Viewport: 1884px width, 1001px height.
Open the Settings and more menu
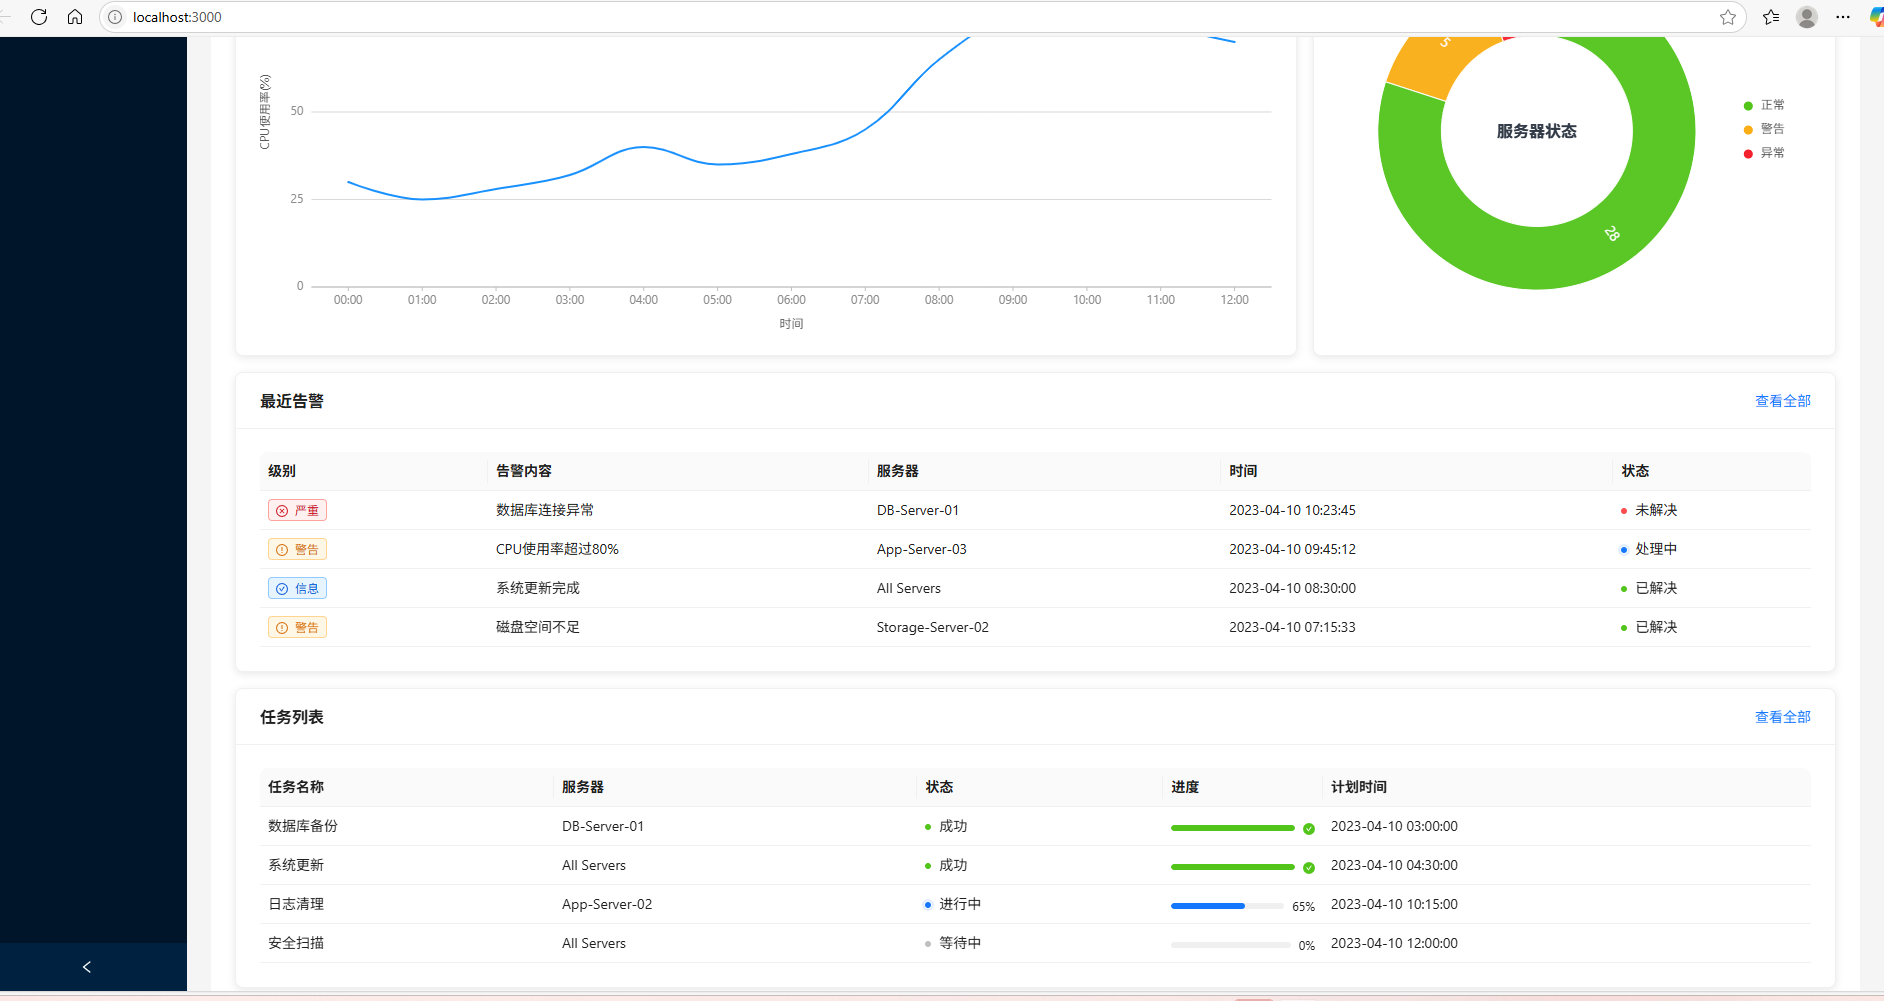click(x=1843, y=17)
